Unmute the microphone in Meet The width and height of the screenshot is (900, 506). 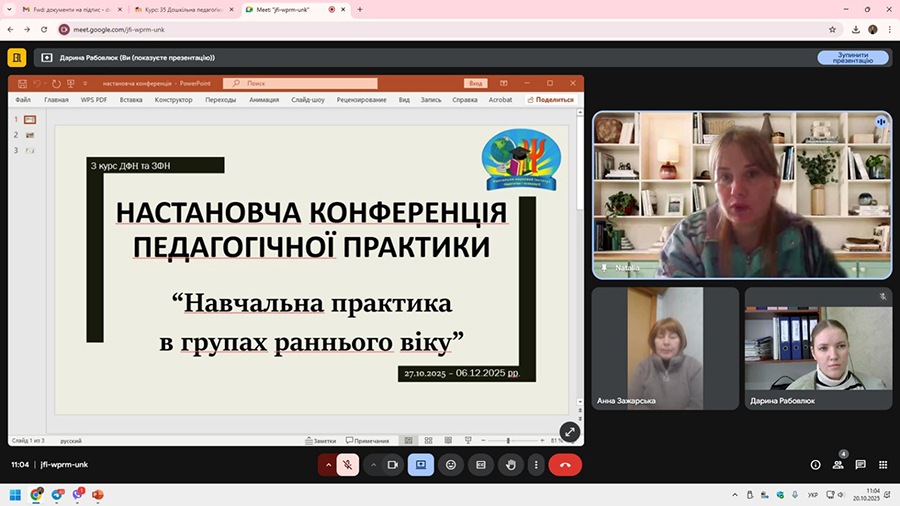click(x=348, y=464)
